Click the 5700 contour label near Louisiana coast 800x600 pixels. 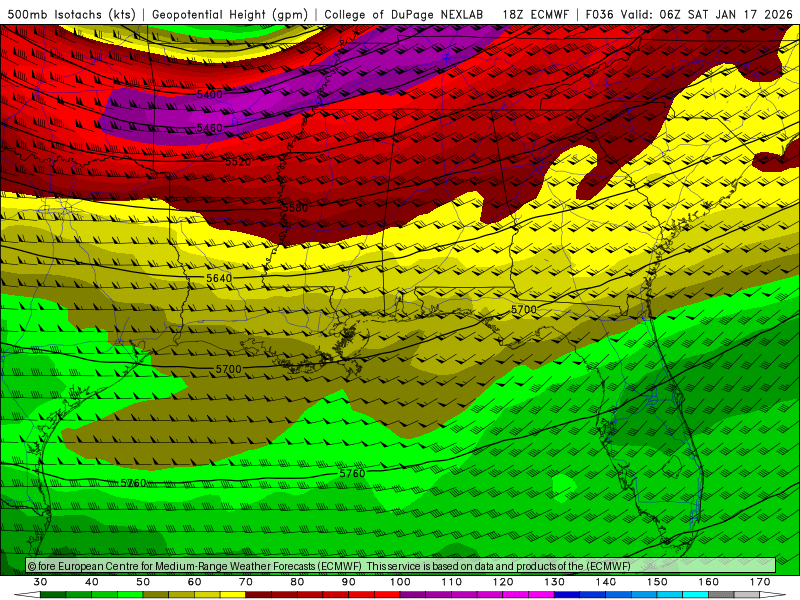coord(228,368)
